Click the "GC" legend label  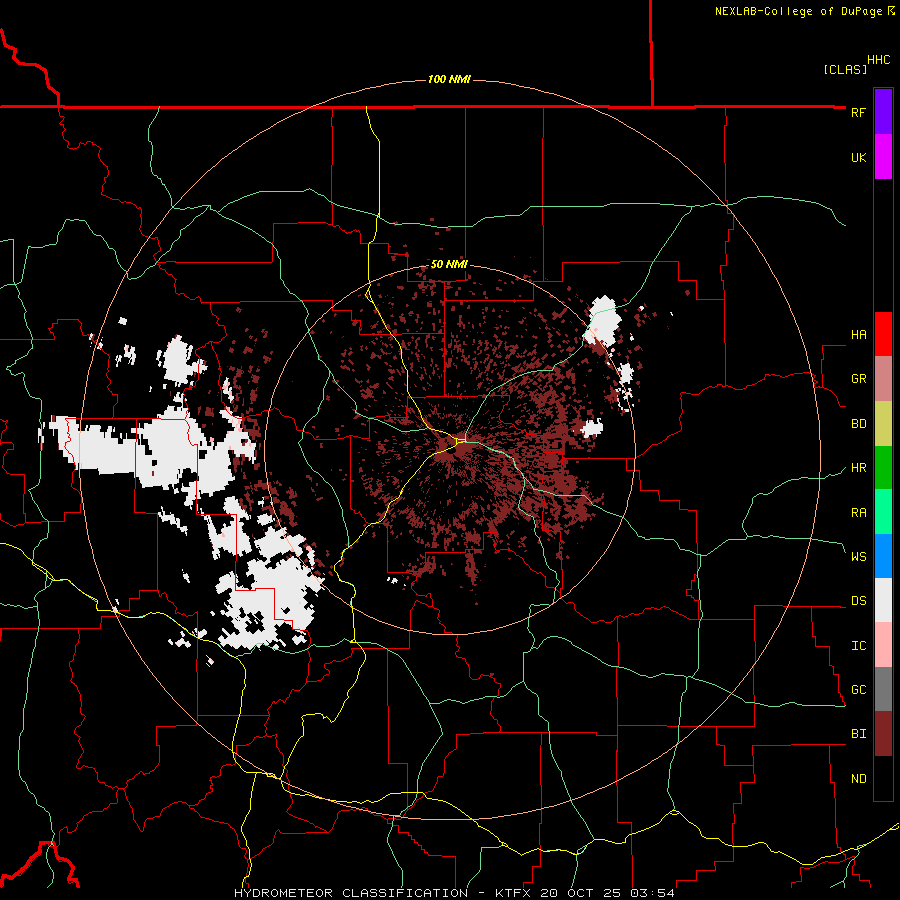click(858, 690)
